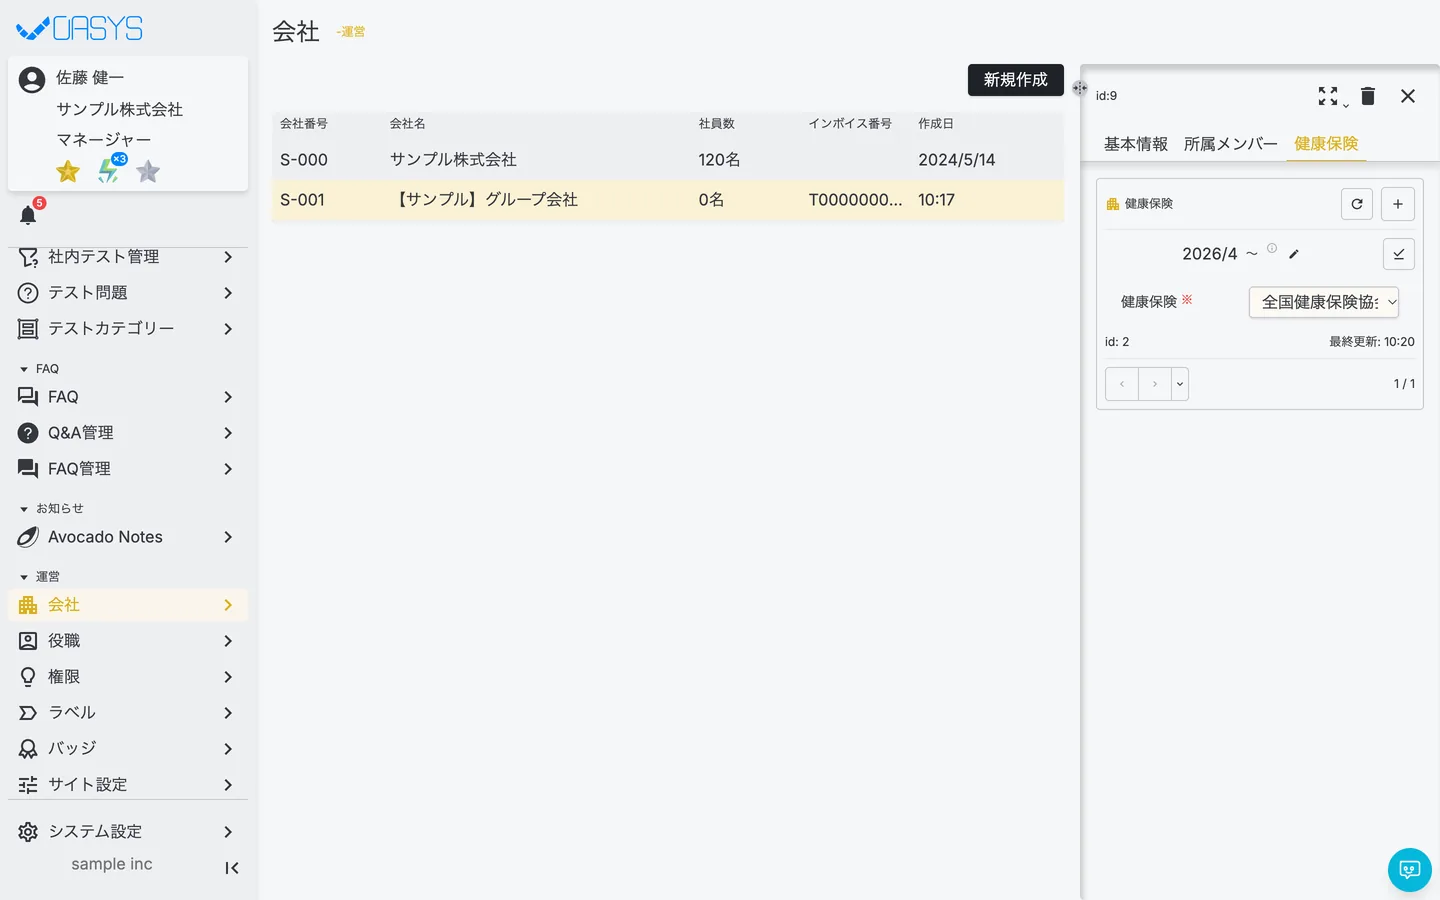This screenshot has width=1440, height=900.
Task: Click the lightning bolt x3 badge
Action: point(110,170)
